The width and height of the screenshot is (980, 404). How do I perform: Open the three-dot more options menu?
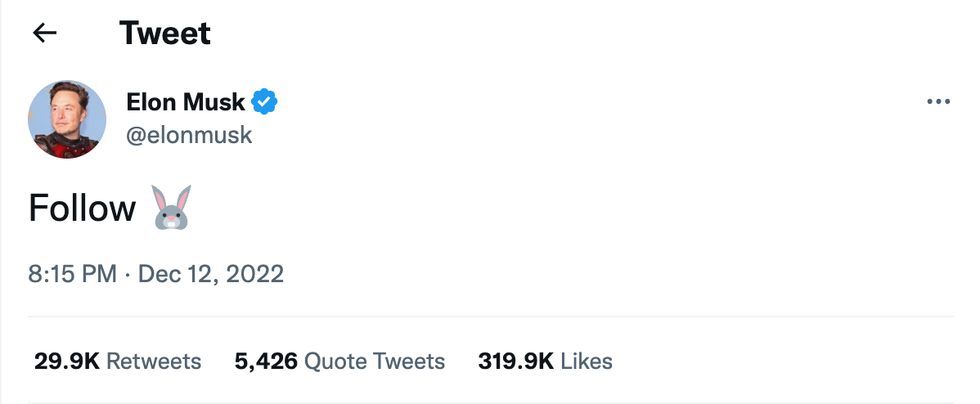[x=938, y=102]
